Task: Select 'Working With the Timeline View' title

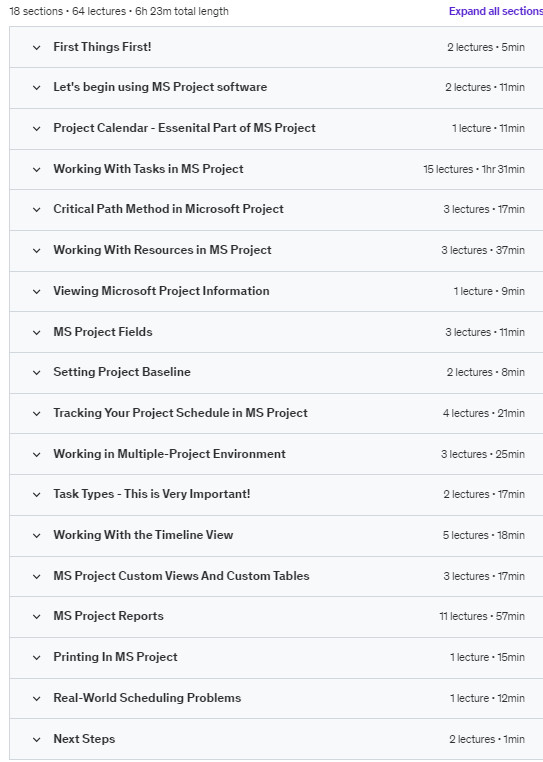Action: point(143,535)
